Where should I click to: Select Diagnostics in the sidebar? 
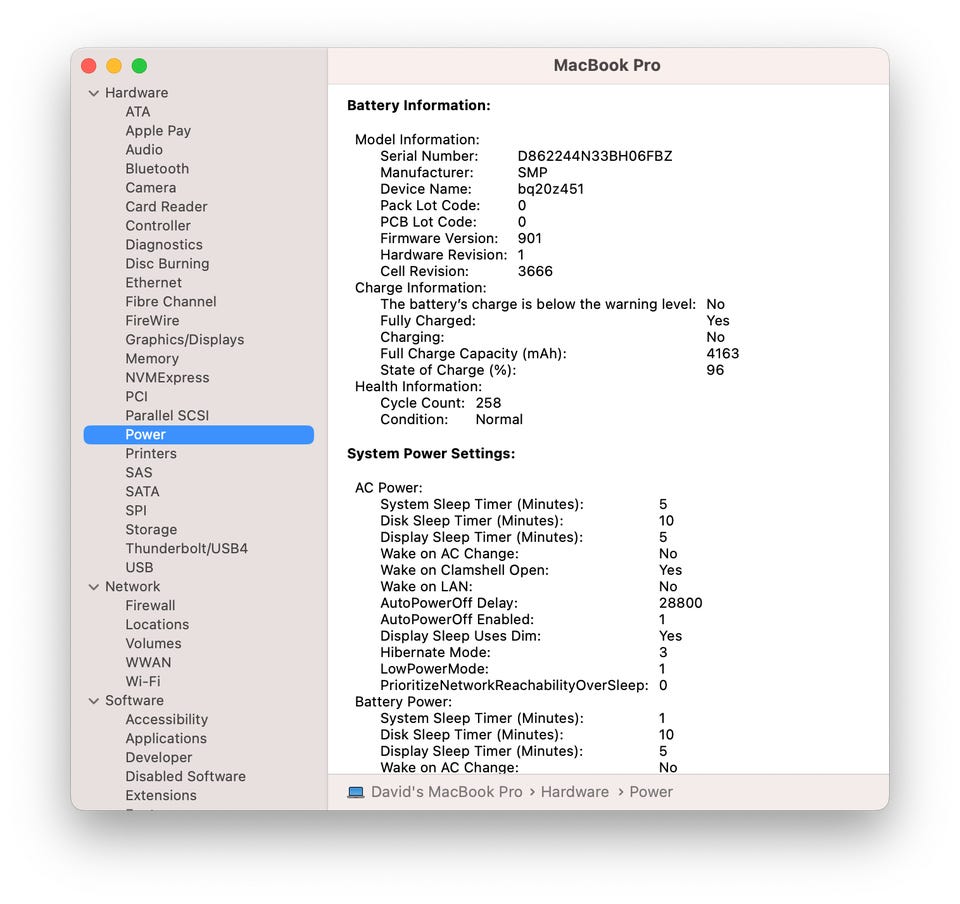click(x=164, y=245)
